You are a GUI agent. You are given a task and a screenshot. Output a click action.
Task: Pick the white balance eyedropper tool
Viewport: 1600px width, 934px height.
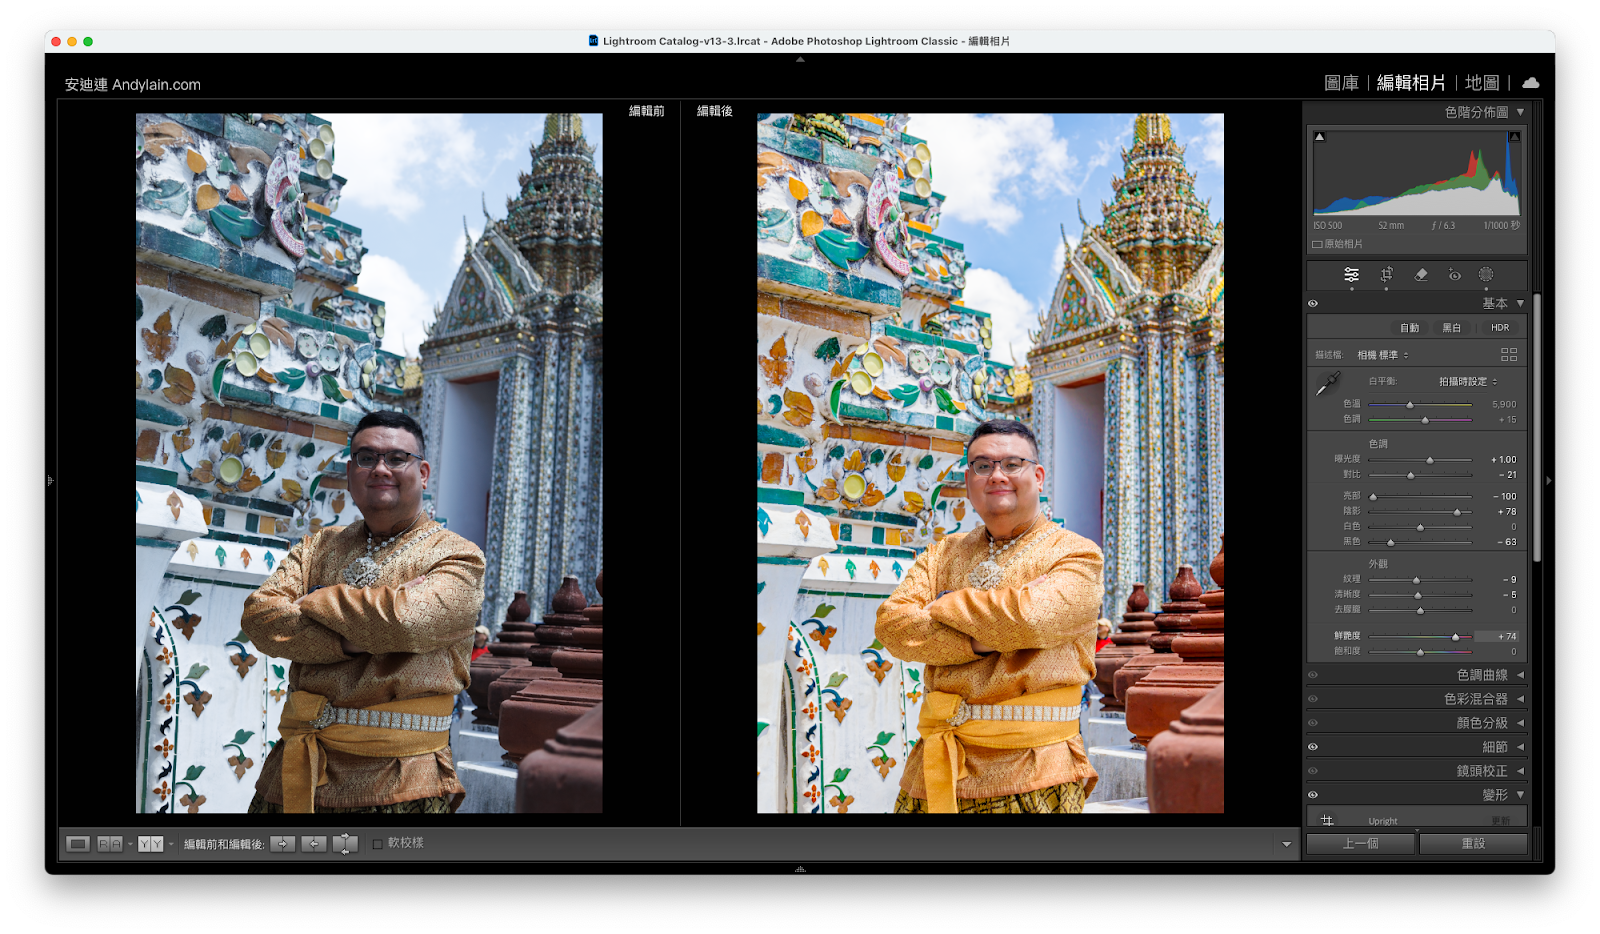point(1328,383)
